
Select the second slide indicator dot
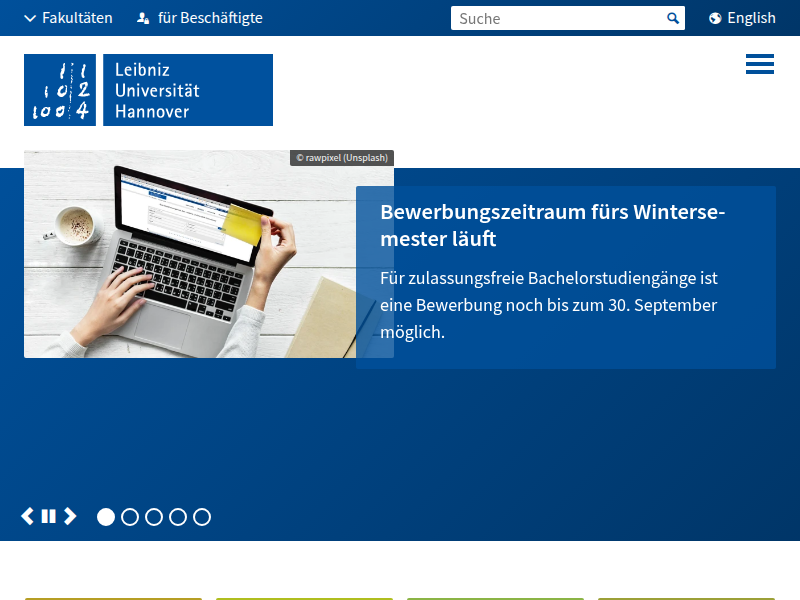tap(130, 517)
